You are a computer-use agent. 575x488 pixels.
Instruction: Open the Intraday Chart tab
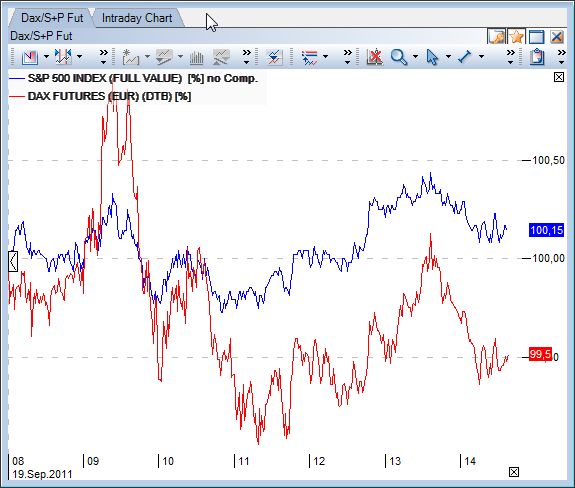[x=137, y=18]
